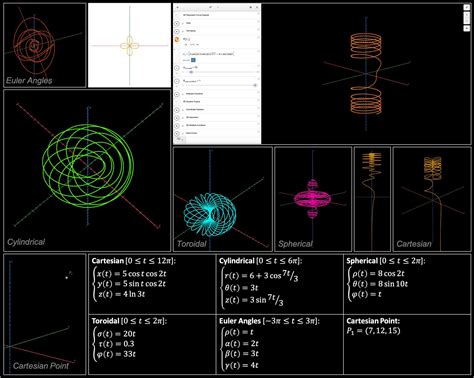Click the blue square button under the long expression
Viewport: 474px width, 378px height.
coord(193,60)
